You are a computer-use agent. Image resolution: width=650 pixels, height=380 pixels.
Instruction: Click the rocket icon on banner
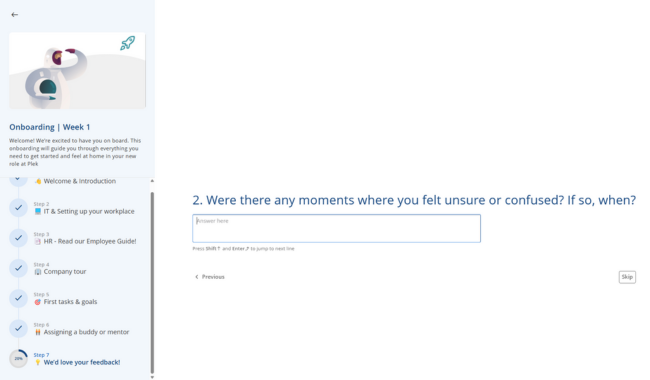(128, 43)
